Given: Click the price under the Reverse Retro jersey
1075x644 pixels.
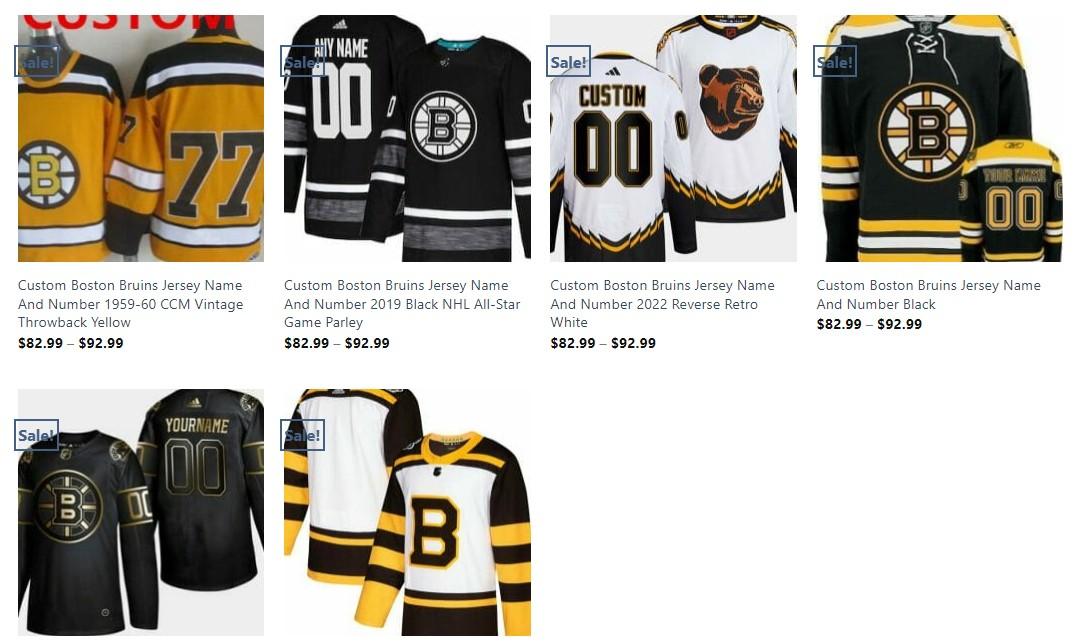Looking at the screenshot, I should click(603, 343).
